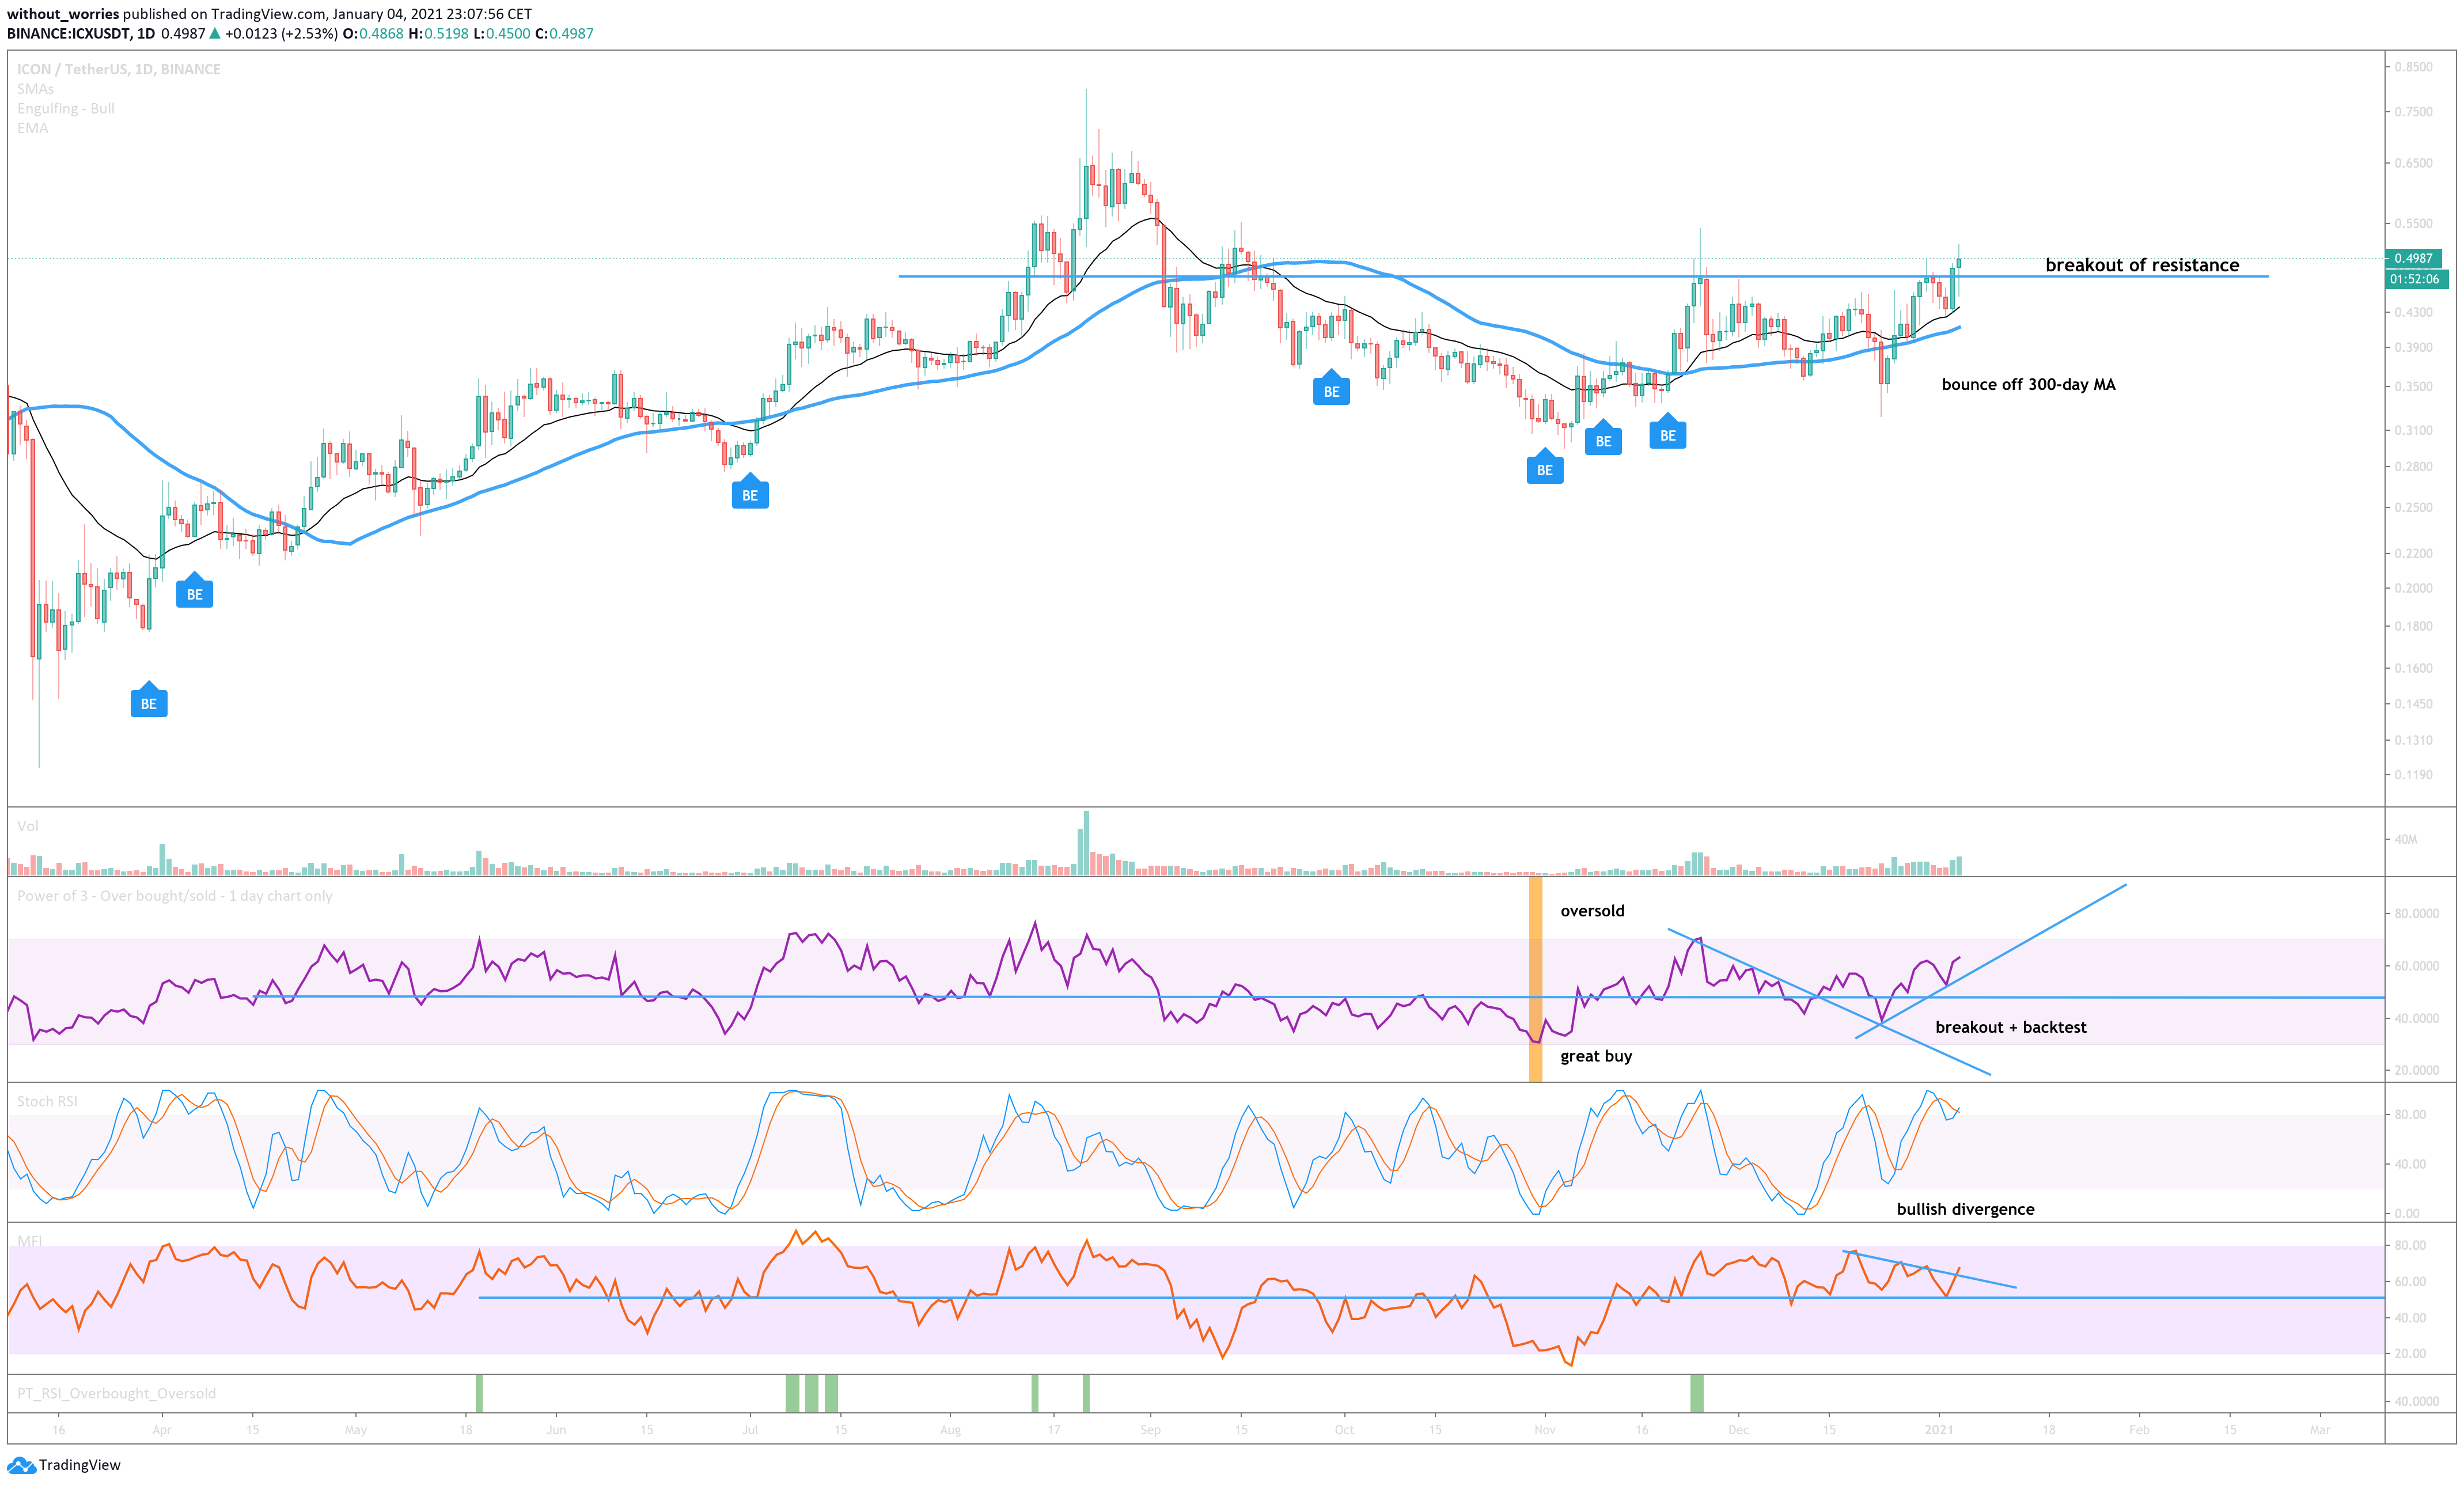Click the 'without_worries' author name
2464x1486 pixels.
click(63, 14)
